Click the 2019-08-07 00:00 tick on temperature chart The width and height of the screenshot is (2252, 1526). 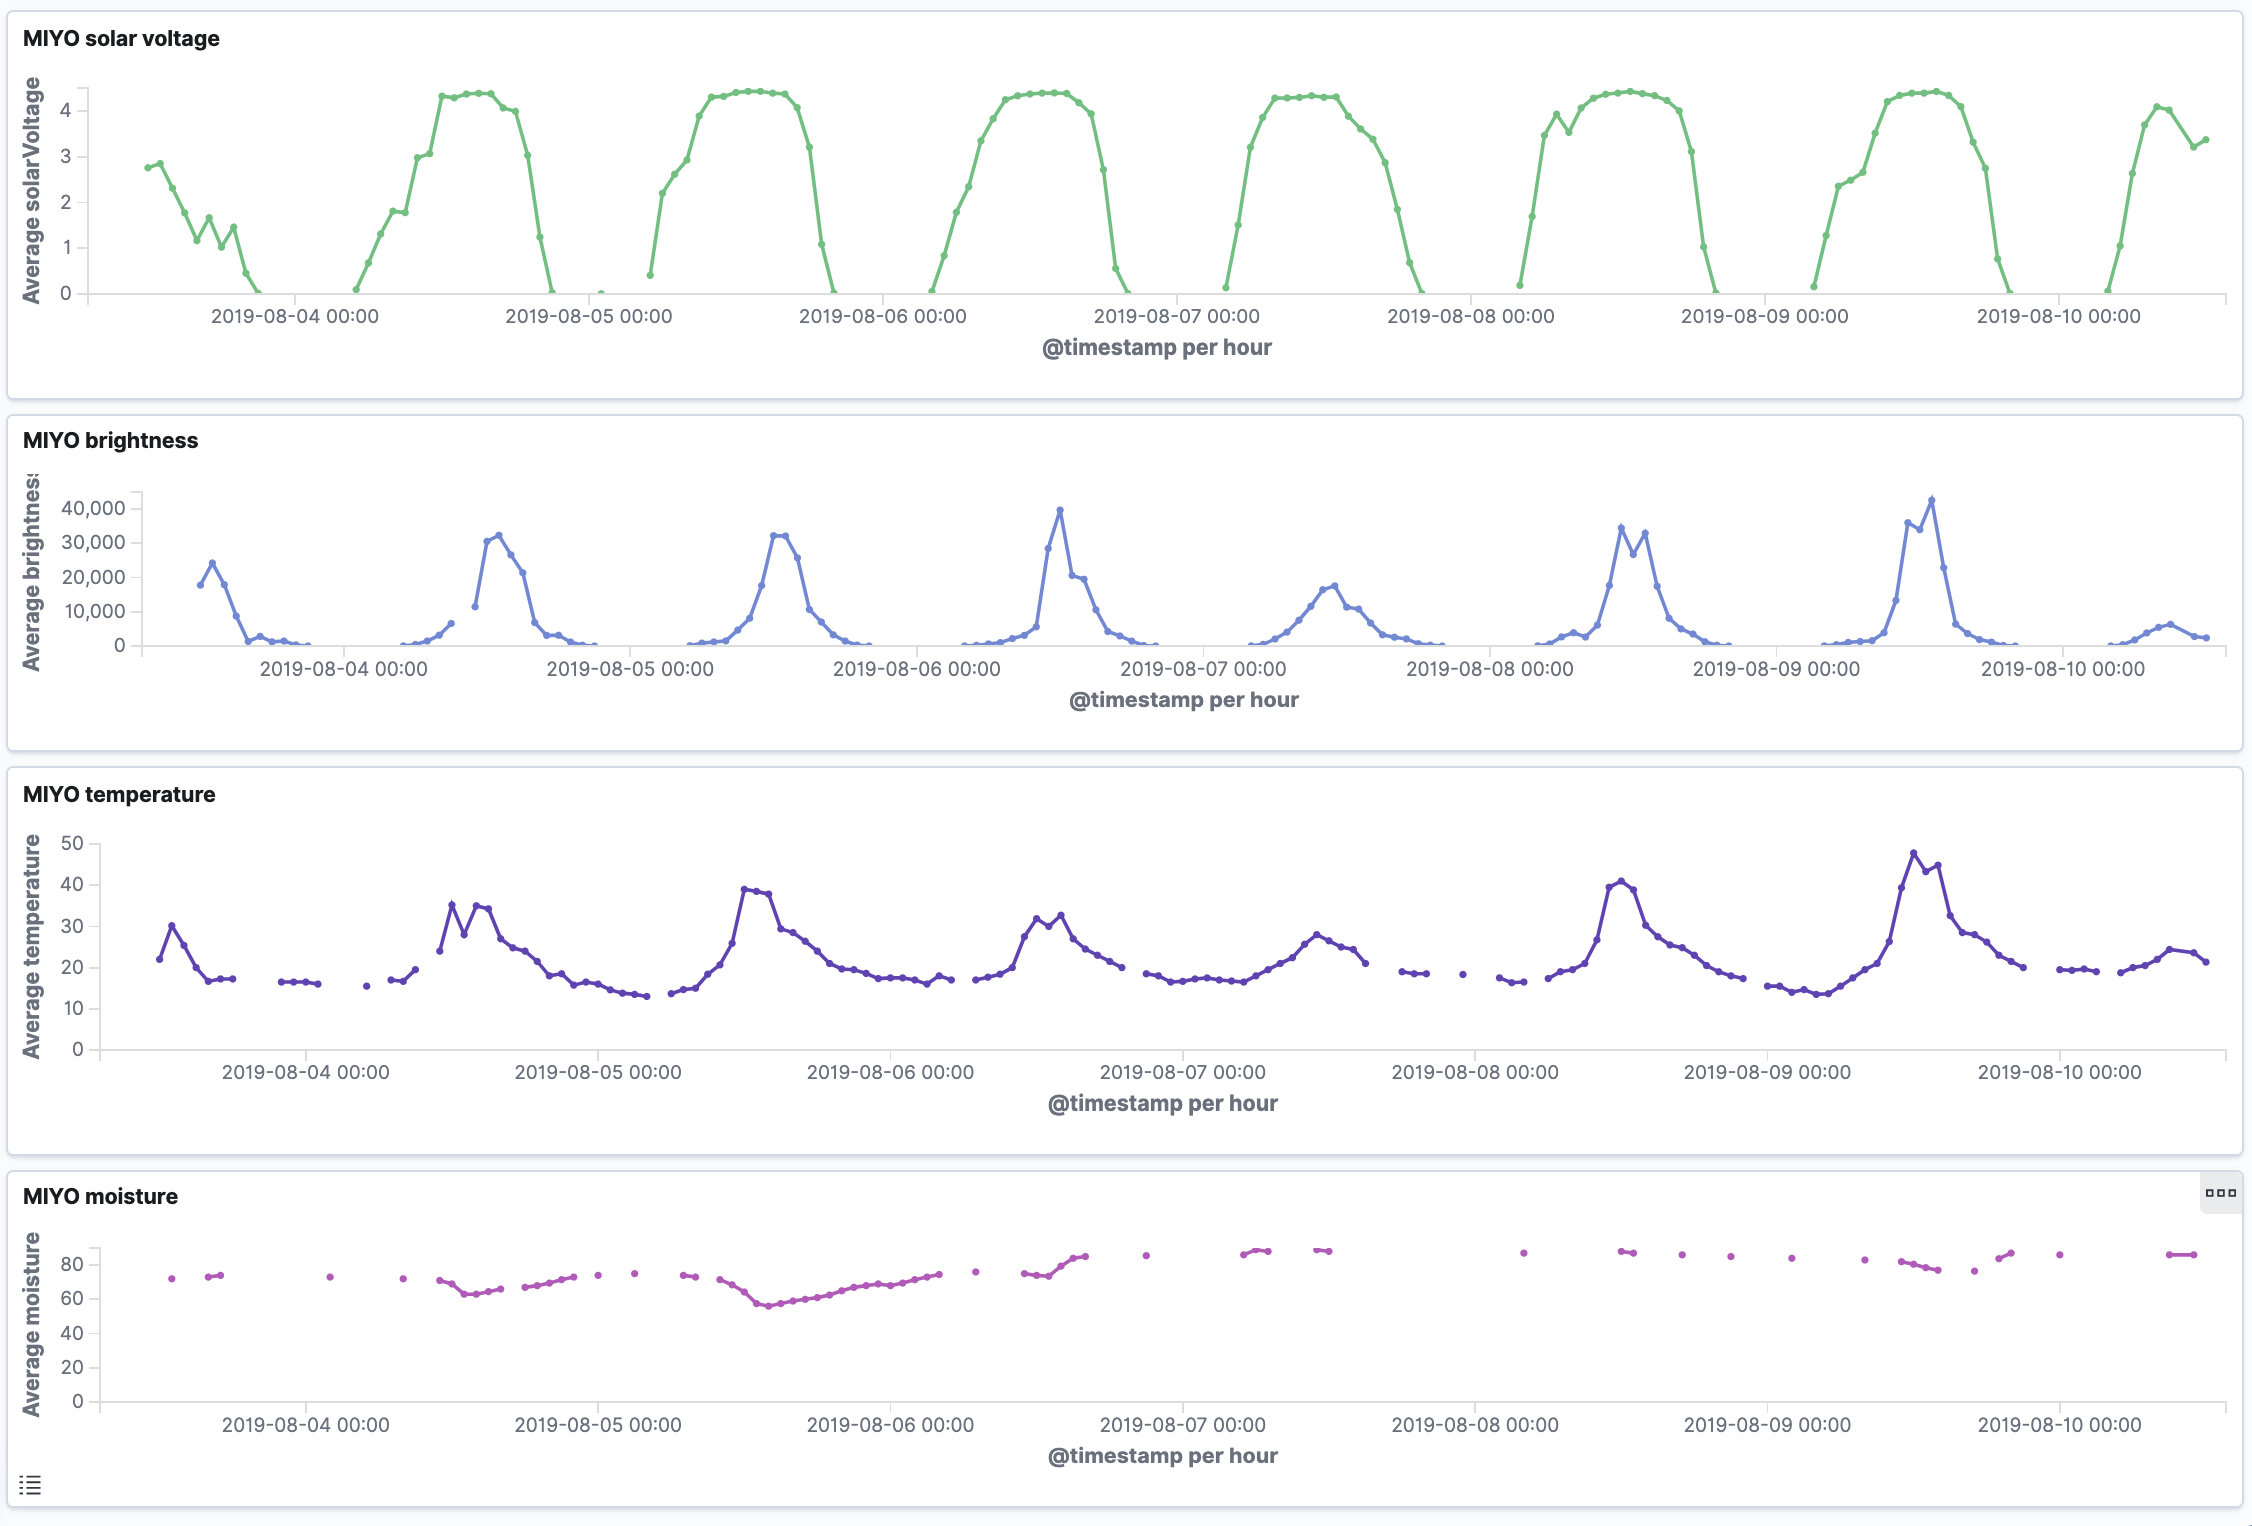(x=1182, y=1072)
